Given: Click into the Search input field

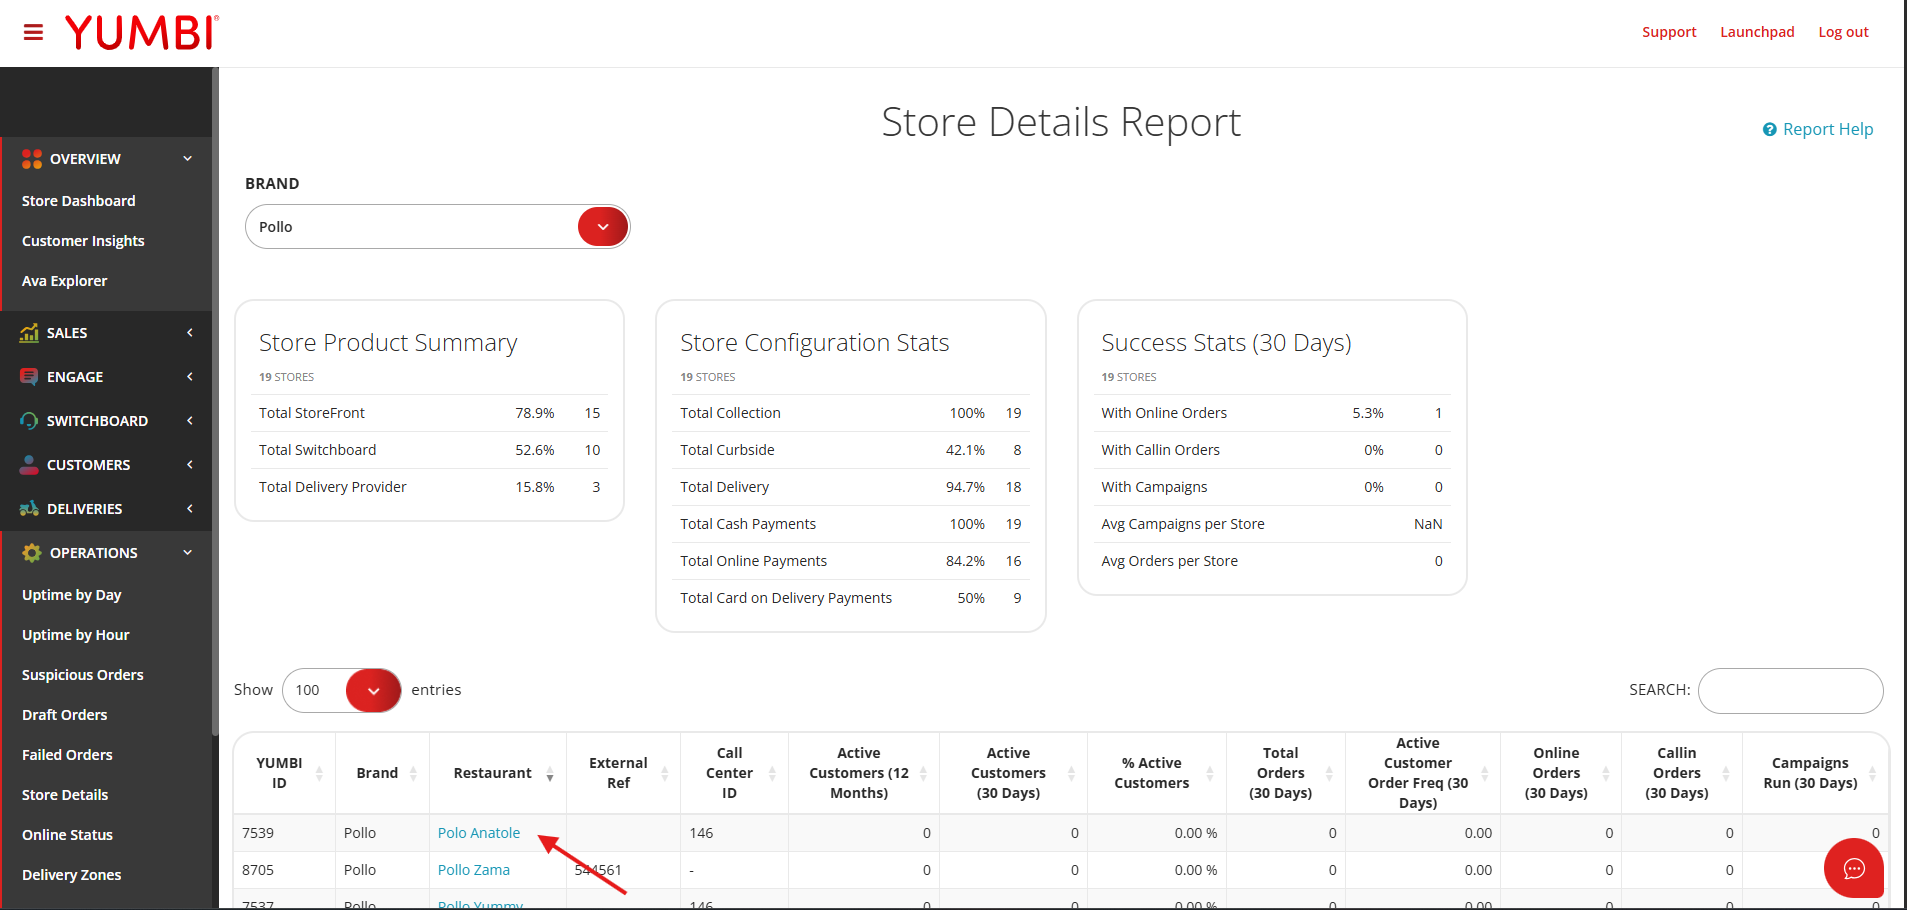Looking at the screenshot, I should pyautogui.click(x=1789, y=691).
